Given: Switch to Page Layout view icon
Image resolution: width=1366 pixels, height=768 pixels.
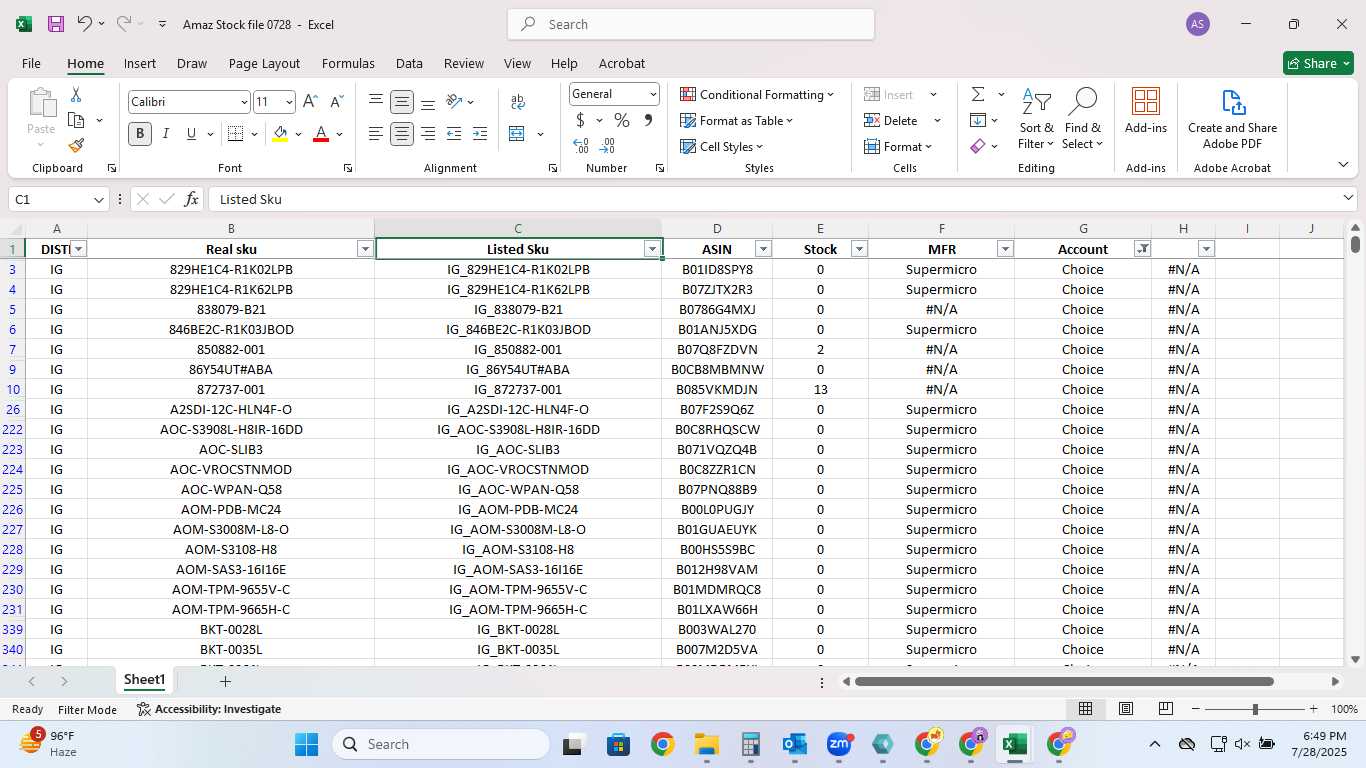Looking at the screenshot, I should 1125,709.
